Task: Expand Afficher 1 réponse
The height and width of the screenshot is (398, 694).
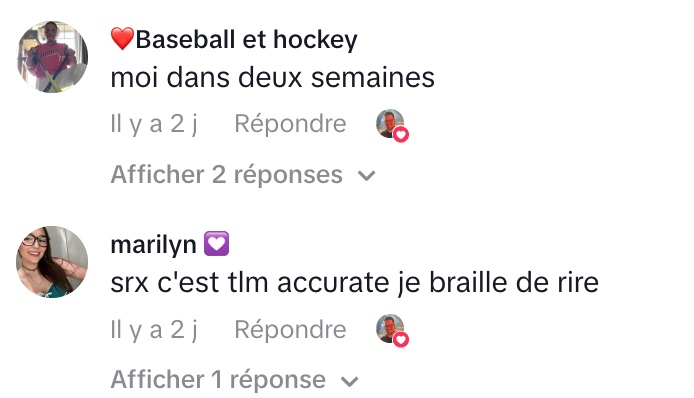Action: (235, 380)
